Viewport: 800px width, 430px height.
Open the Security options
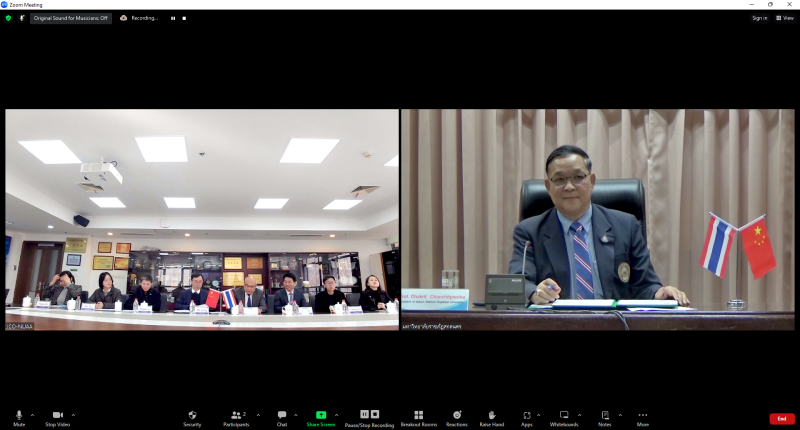pos(192,416)
